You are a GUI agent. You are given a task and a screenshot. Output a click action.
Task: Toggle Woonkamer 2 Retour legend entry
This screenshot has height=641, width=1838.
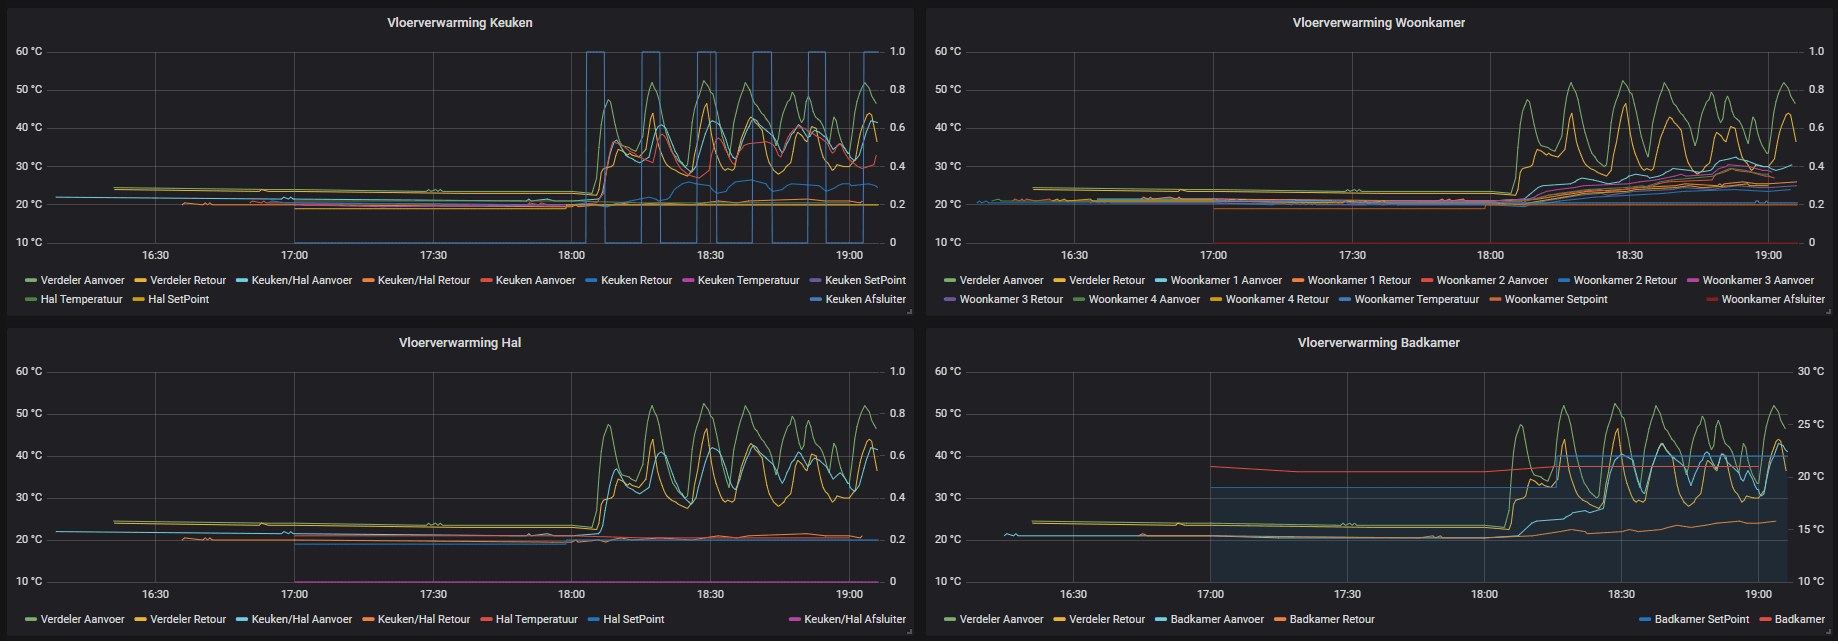(x=1625, y=281)
